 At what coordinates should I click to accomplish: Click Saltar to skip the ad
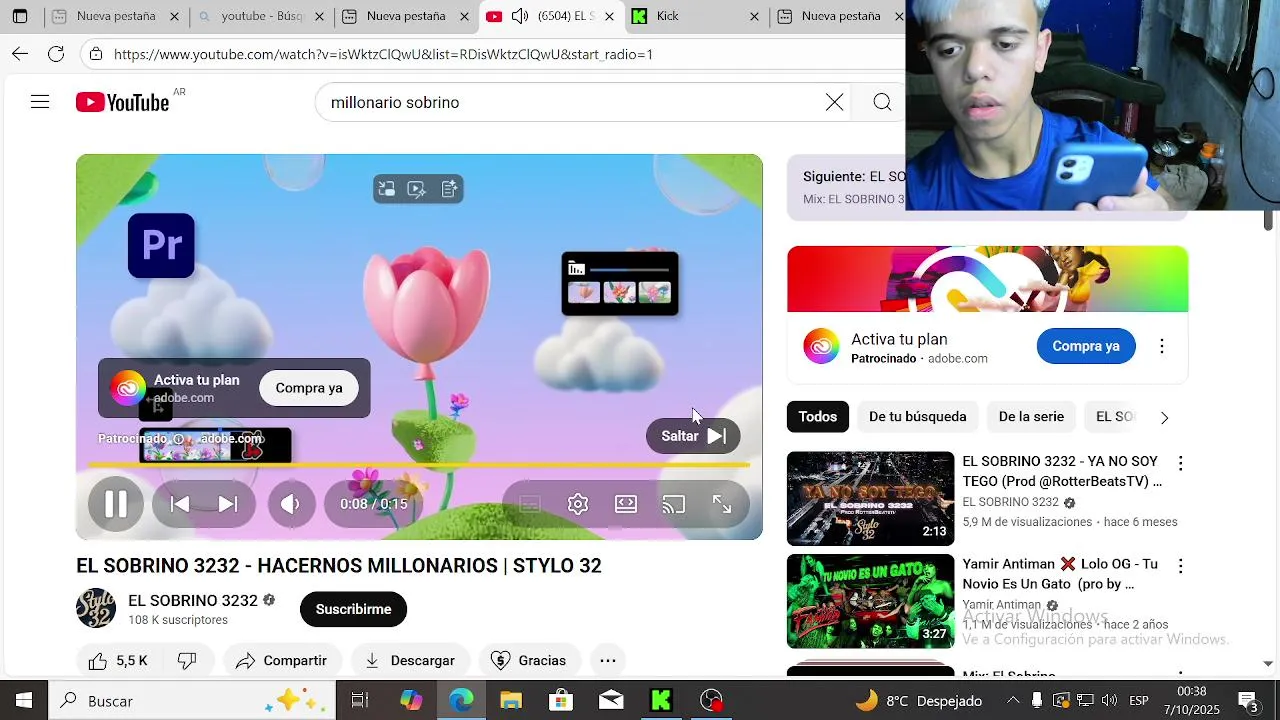click(x=693, y=436)
